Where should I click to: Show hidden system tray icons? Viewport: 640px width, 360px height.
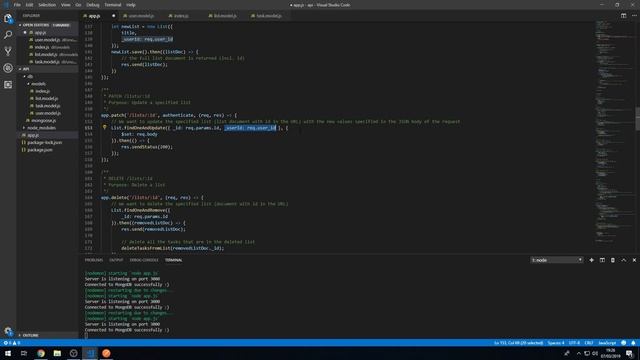pos(578,353)
